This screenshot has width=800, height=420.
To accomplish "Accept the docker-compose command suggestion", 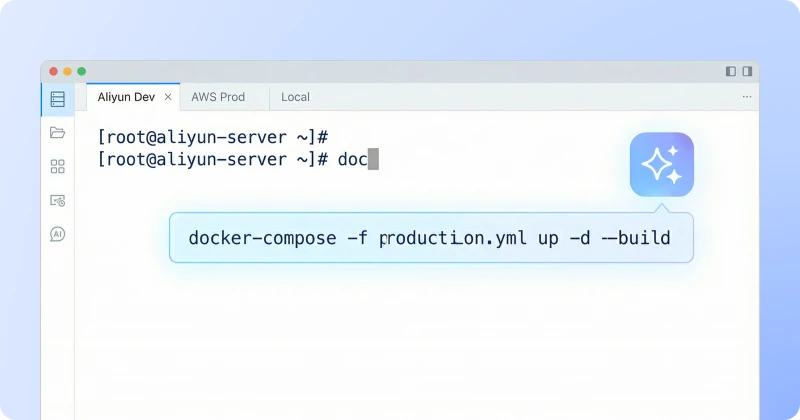I will pyautogui.click(x=429, y=238).
